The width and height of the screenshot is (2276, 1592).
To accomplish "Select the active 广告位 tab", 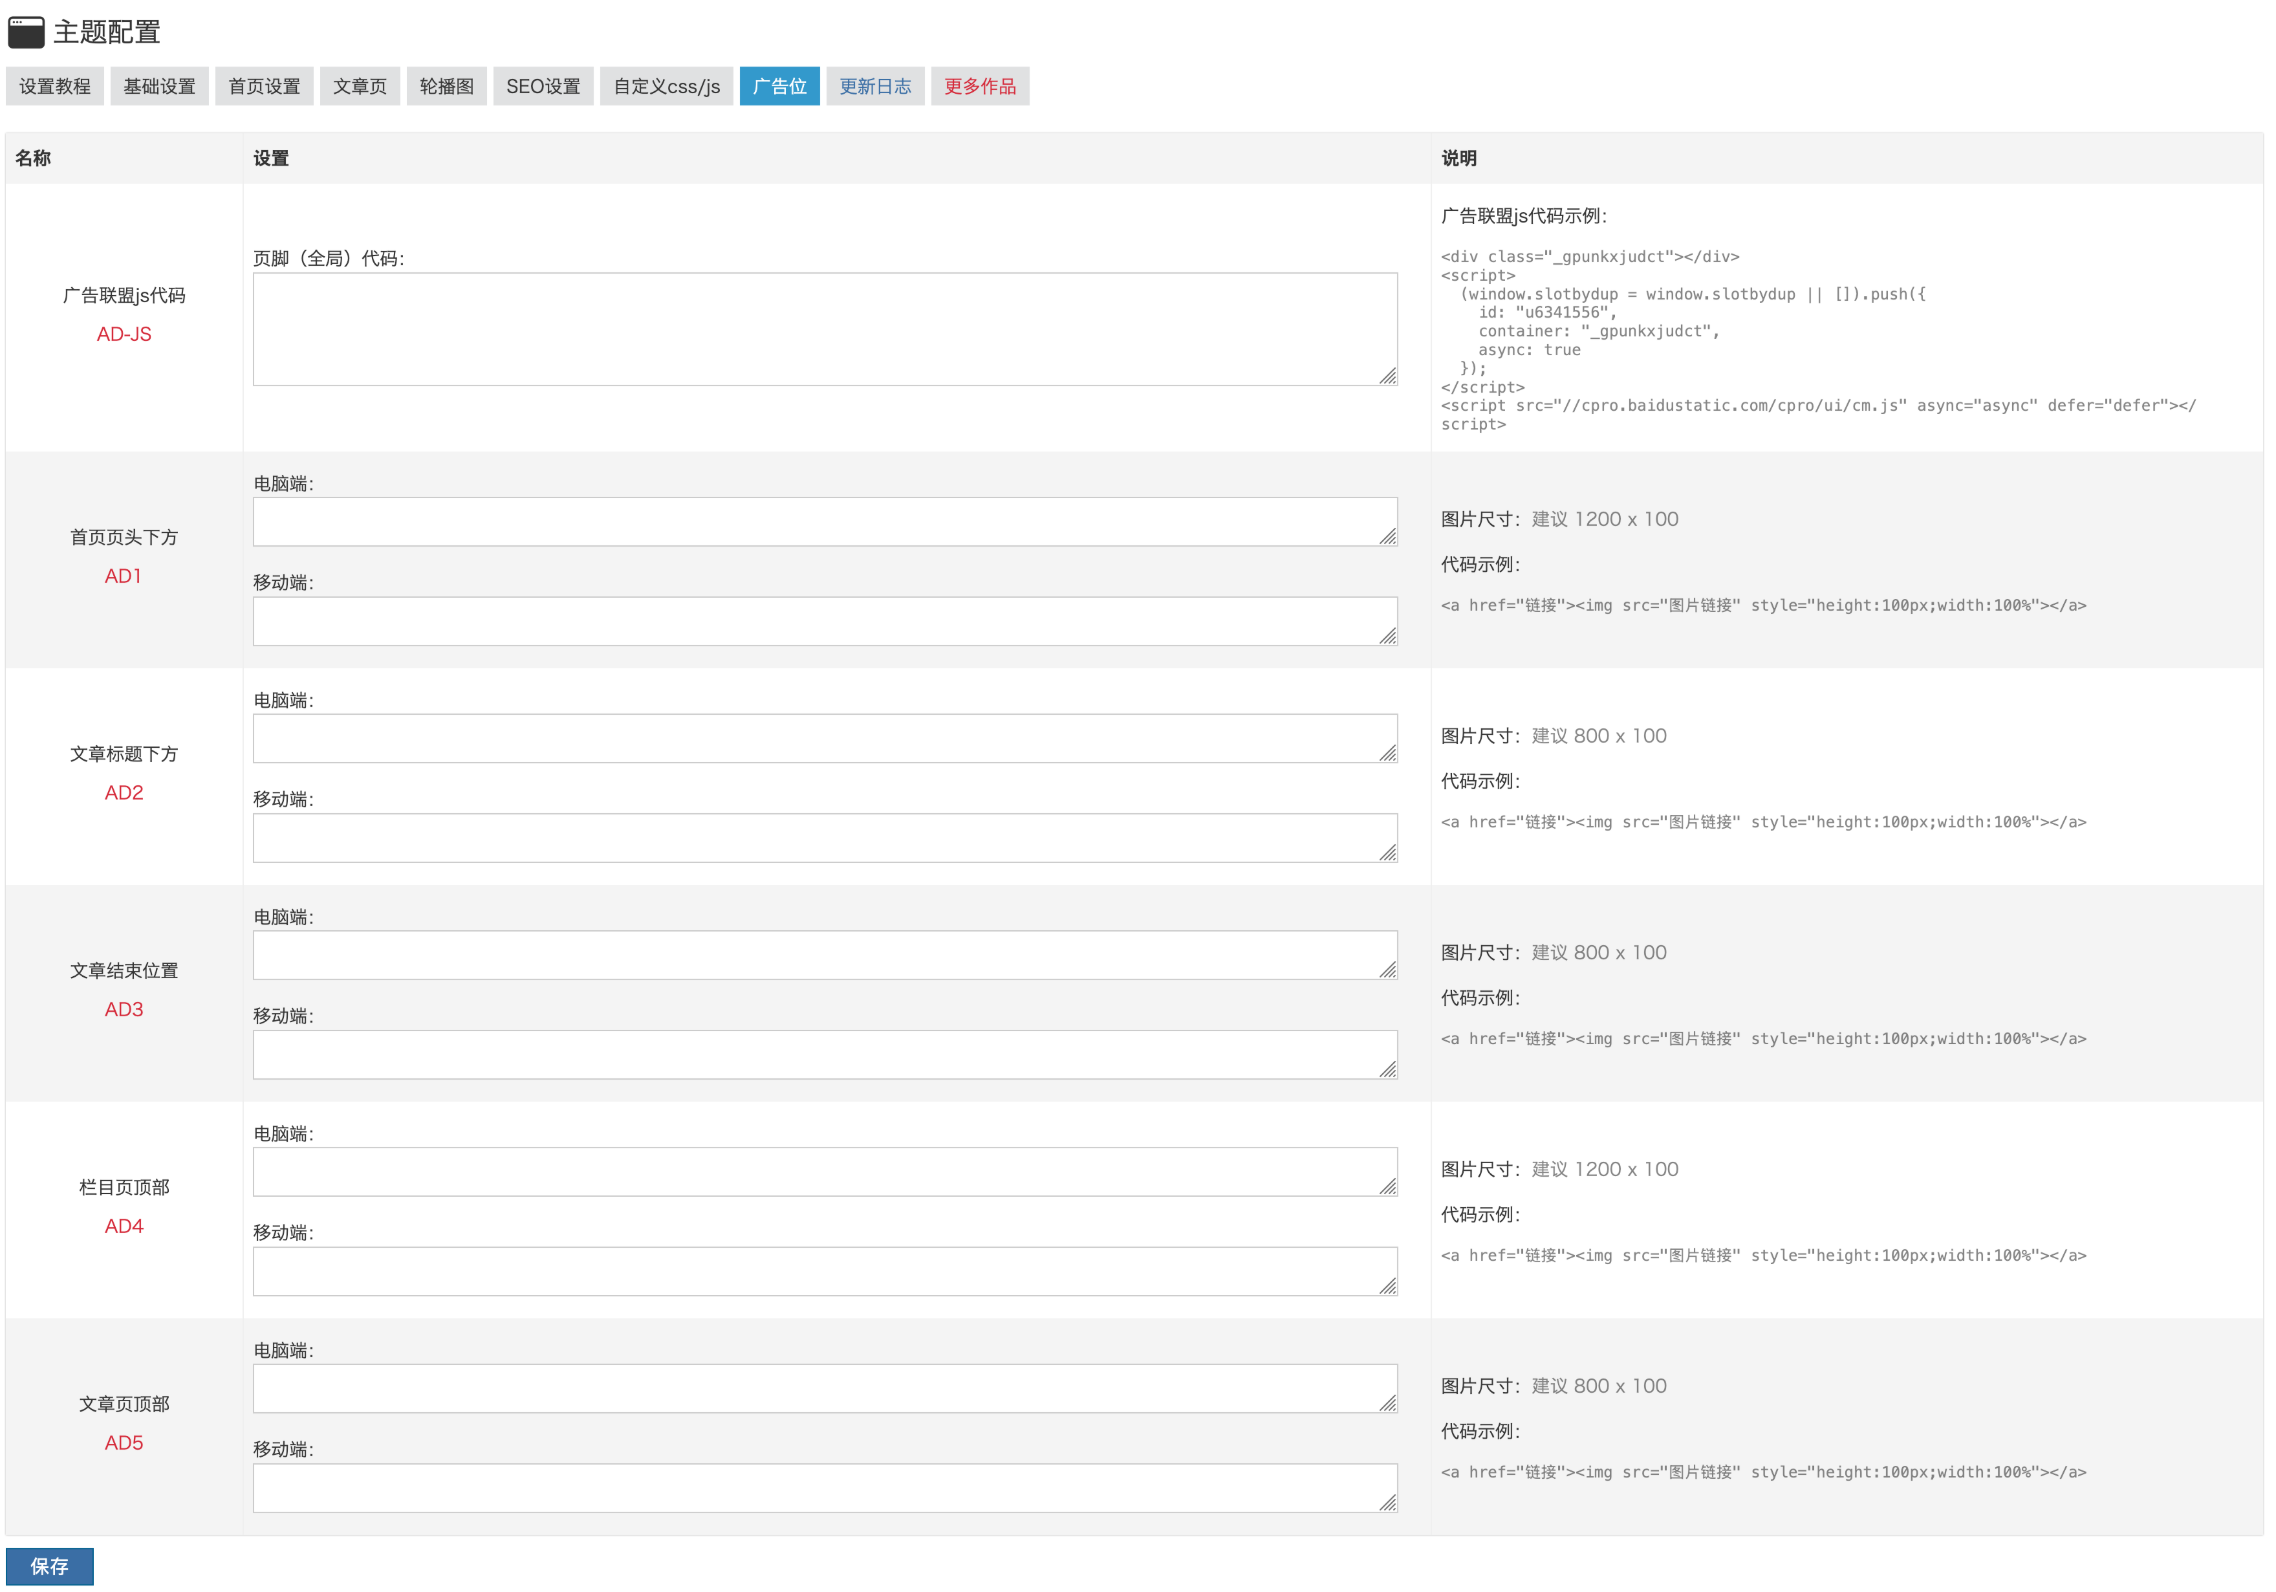I will (x=779, y=86).
